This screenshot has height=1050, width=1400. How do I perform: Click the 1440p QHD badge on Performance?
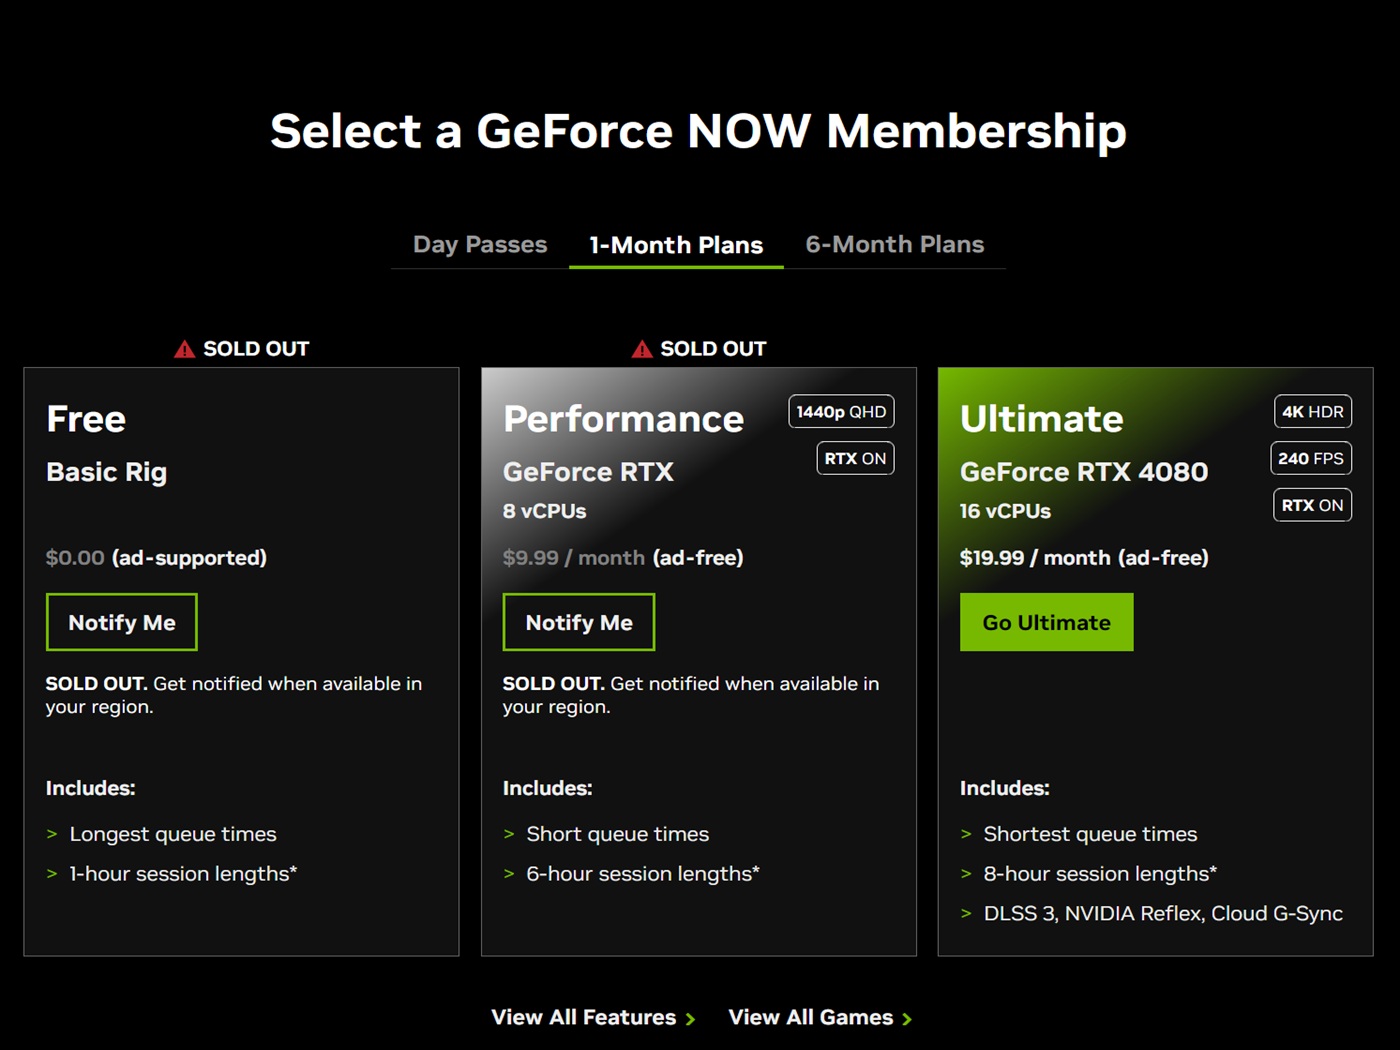tap(841, 412)
